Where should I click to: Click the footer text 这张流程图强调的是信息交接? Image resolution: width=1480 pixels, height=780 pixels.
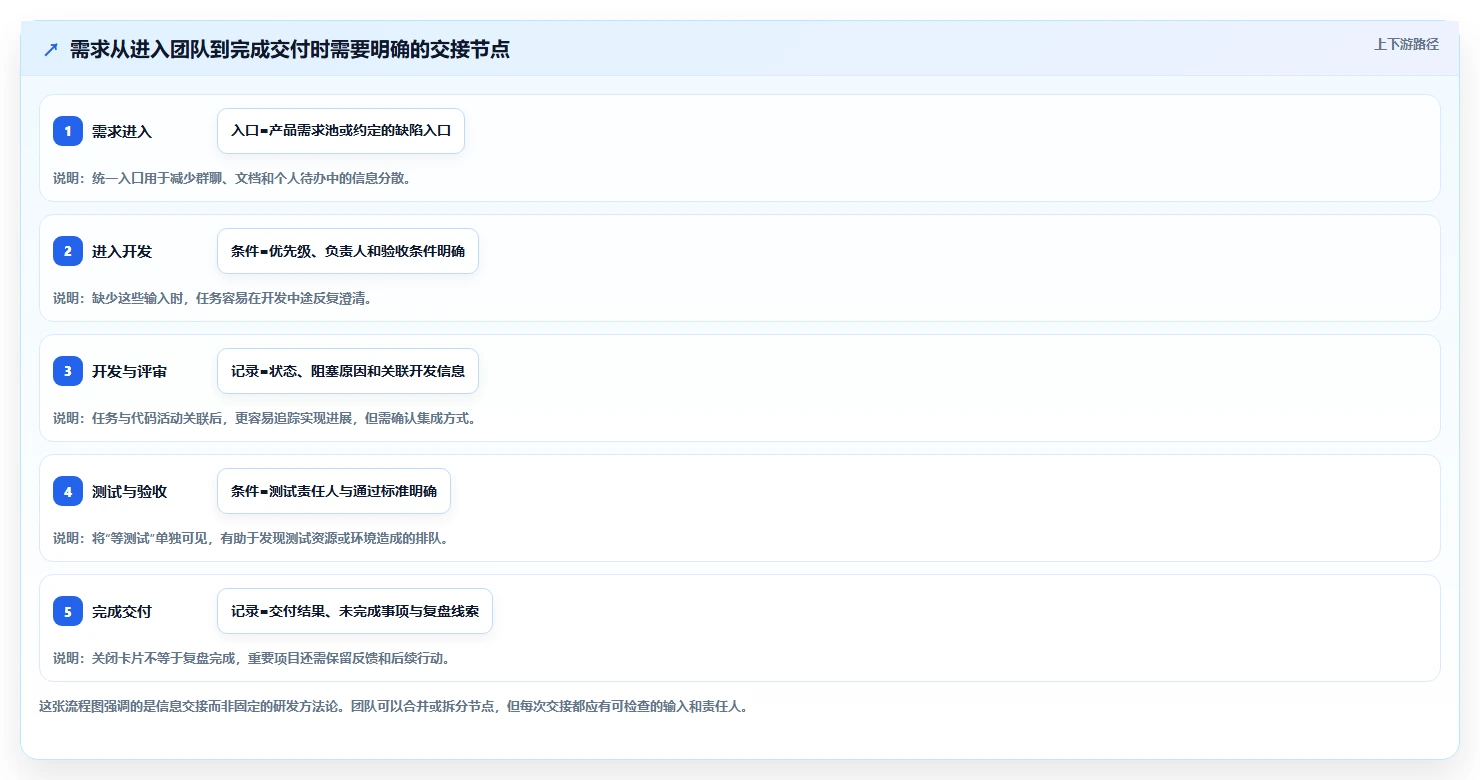point(393,706)
